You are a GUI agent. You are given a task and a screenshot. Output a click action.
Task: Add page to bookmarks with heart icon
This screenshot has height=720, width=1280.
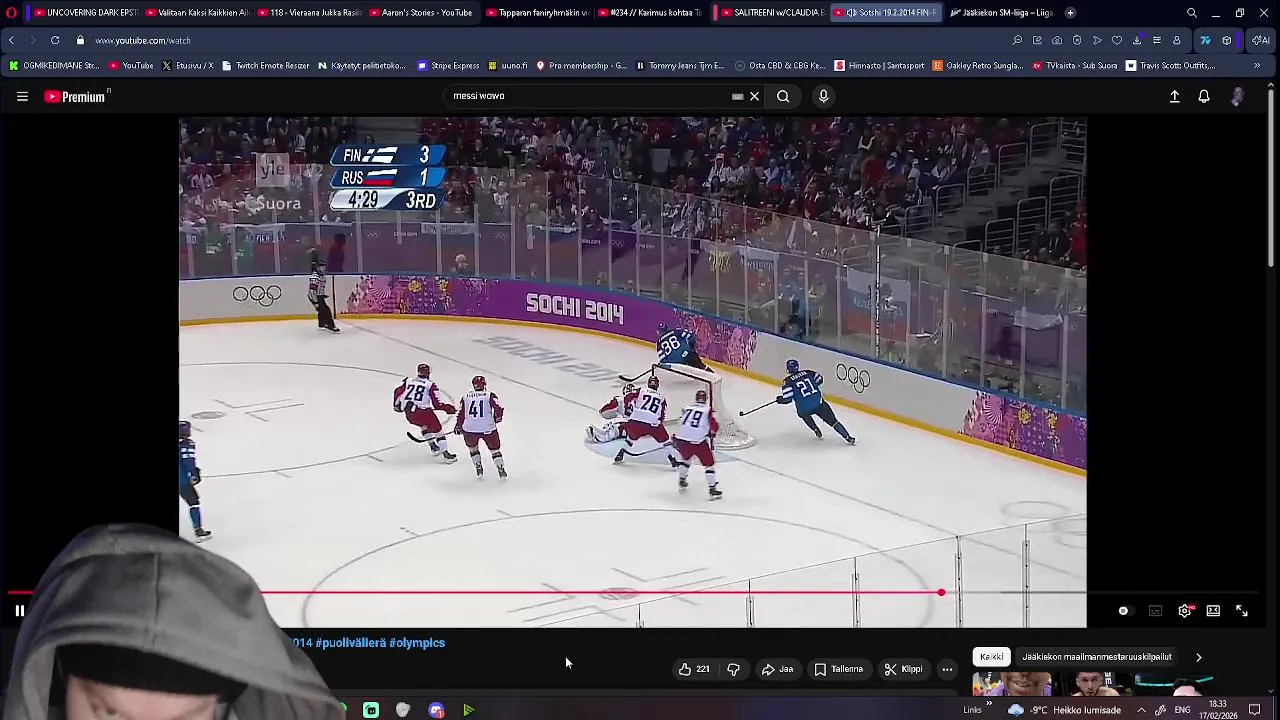pos(1117,40)
